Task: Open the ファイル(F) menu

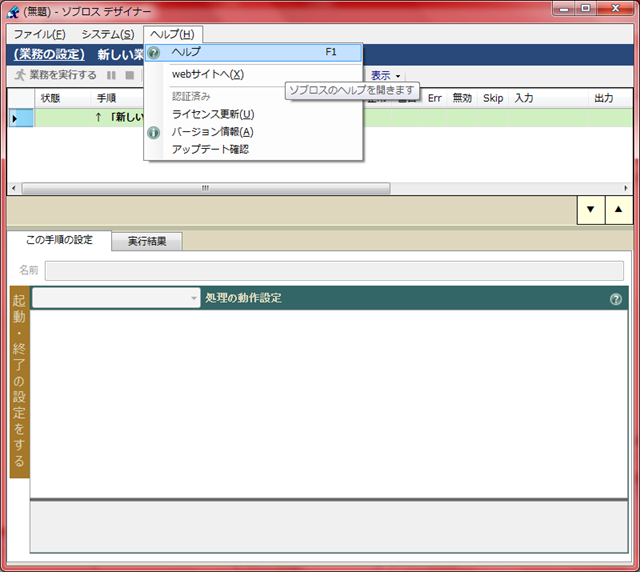Action: 39,34
